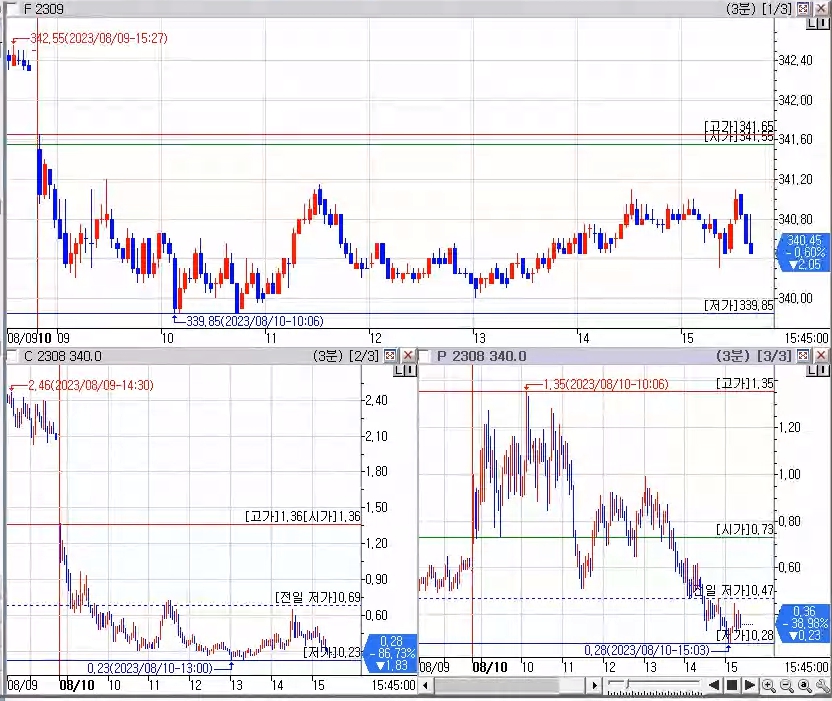Maximize the P 2308 340.0 chart pane
The width and height of the screenshot is (832, 701).
(803, 355)
